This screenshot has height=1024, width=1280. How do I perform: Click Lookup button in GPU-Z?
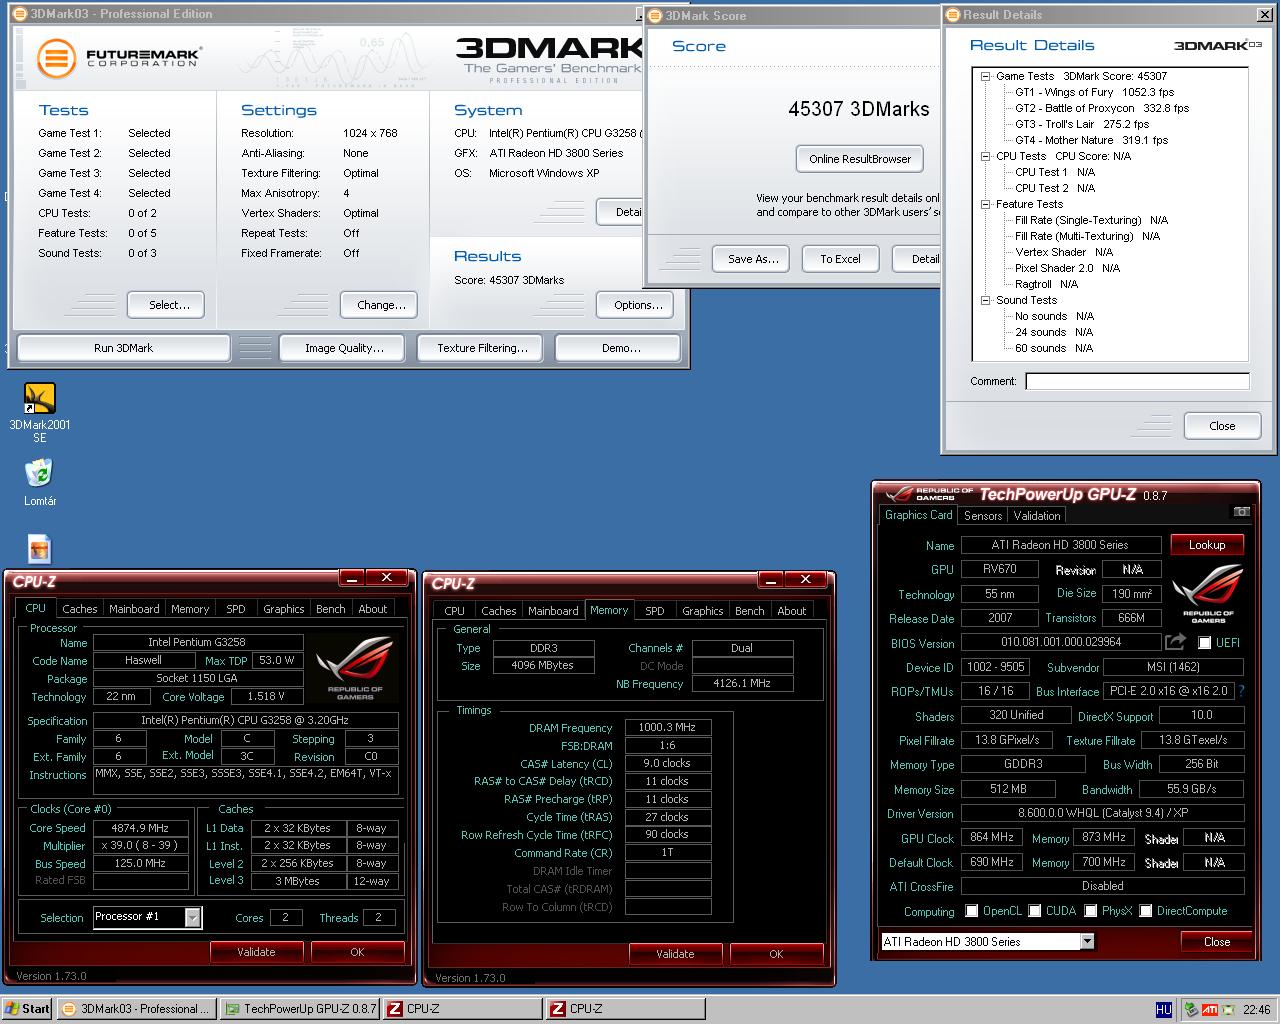1206,545
